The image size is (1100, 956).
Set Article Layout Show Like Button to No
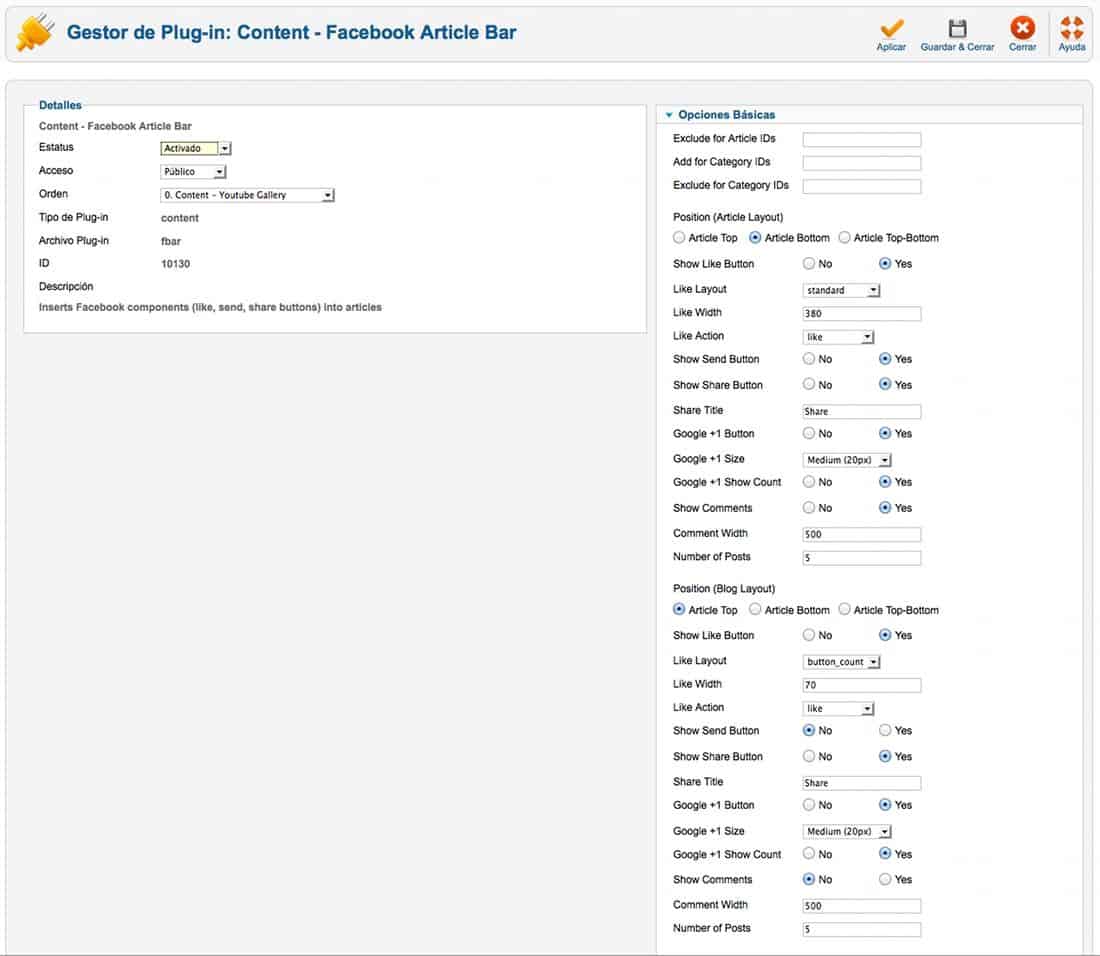click(809, 264)
